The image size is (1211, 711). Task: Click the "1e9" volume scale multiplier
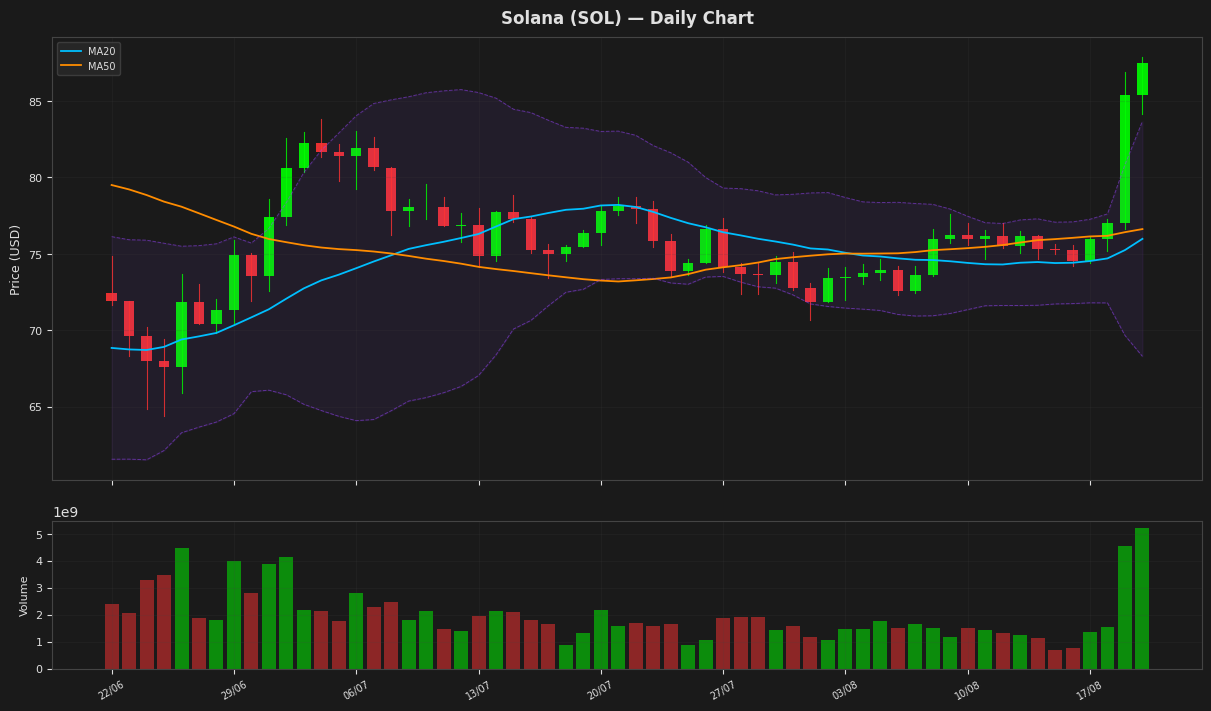point(65,513)
